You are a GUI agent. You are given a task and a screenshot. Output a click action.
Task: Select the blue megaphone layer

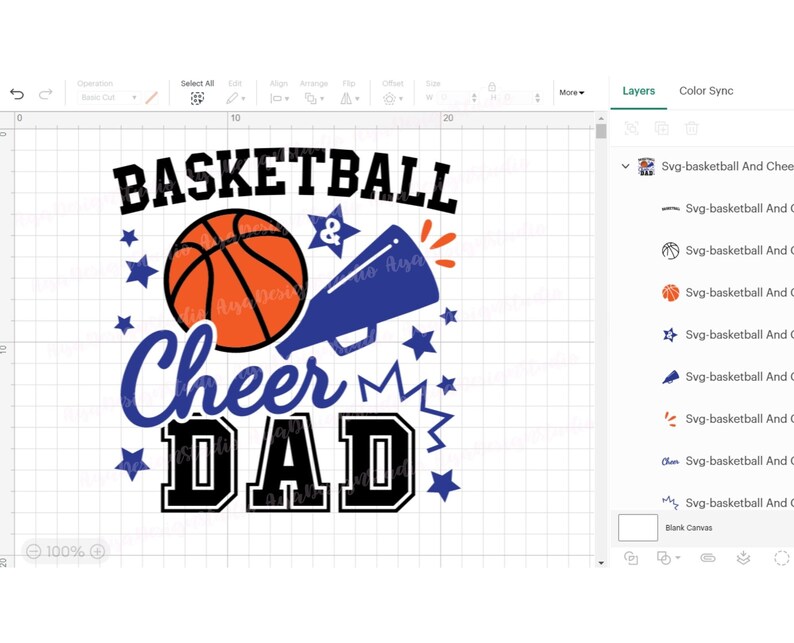click(727, 377)
